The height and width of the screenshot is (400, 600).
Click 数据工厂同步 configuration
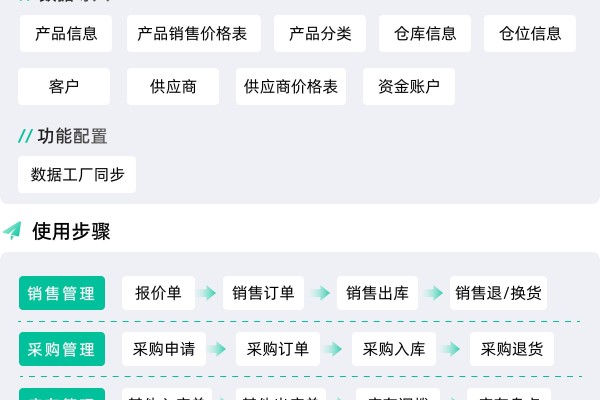77,175
